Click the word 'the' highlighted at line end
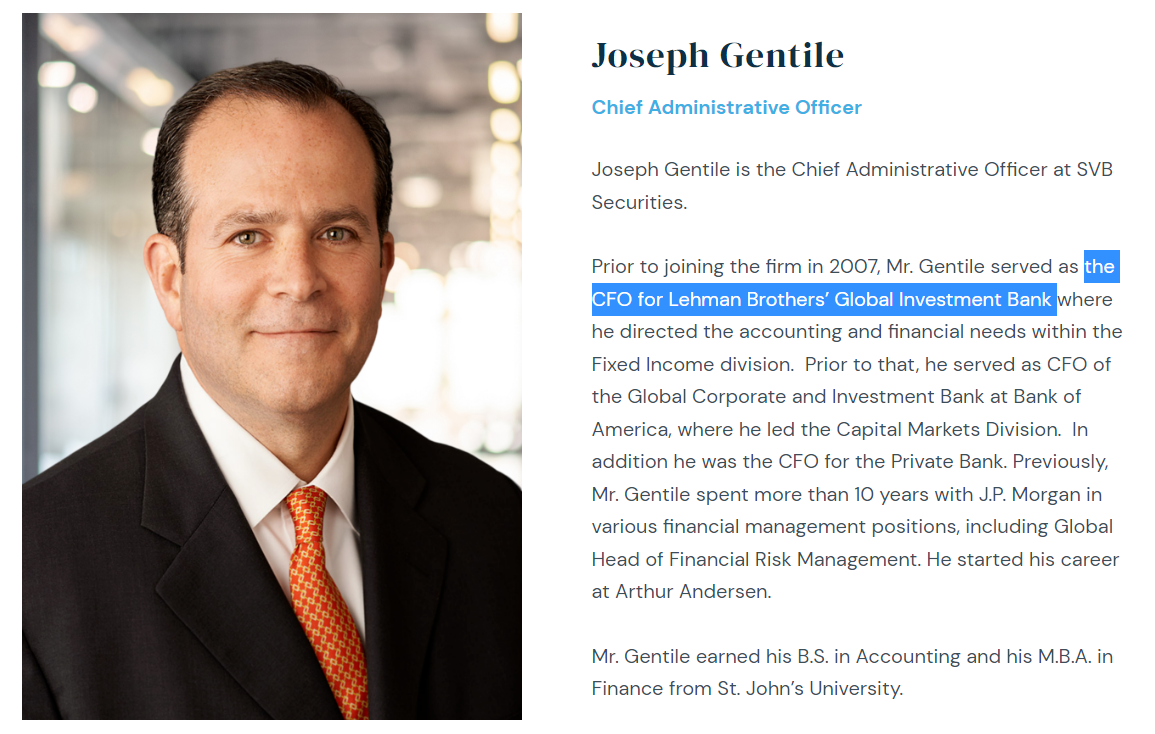This screenshot has height=734, width=1155. (1099, 267)
